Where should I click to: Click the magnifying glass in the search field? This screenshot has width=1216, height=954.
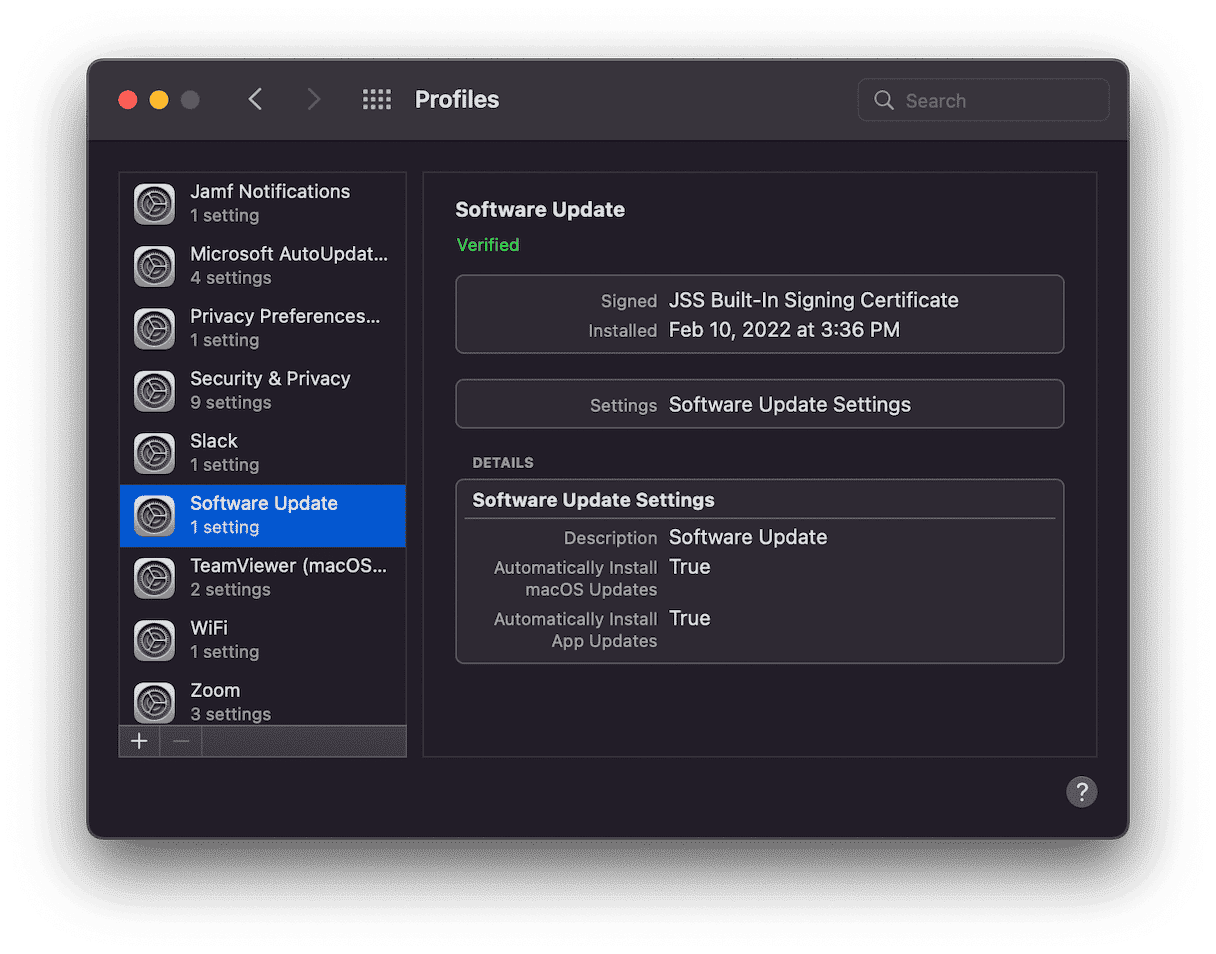[884, 100]
